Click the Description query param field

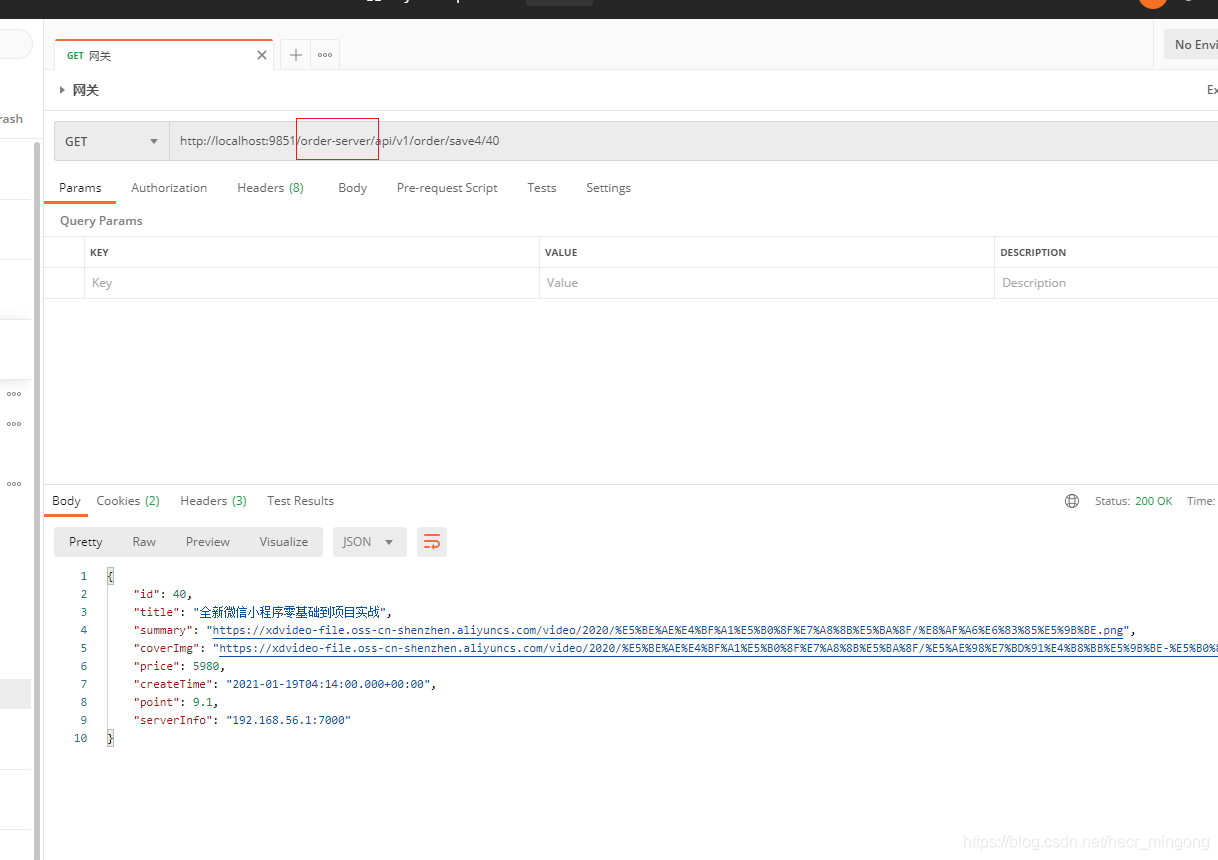pos(1106,283)
